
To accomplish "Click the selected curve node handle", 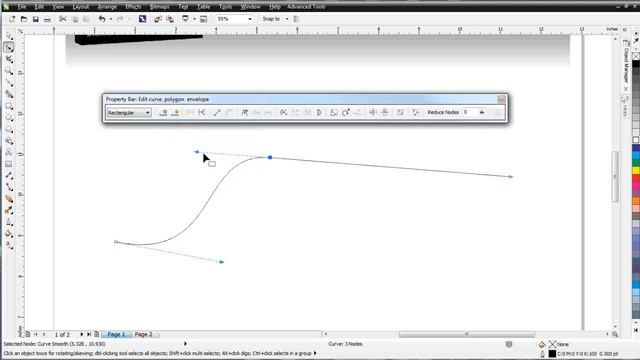I will (270, 157).
